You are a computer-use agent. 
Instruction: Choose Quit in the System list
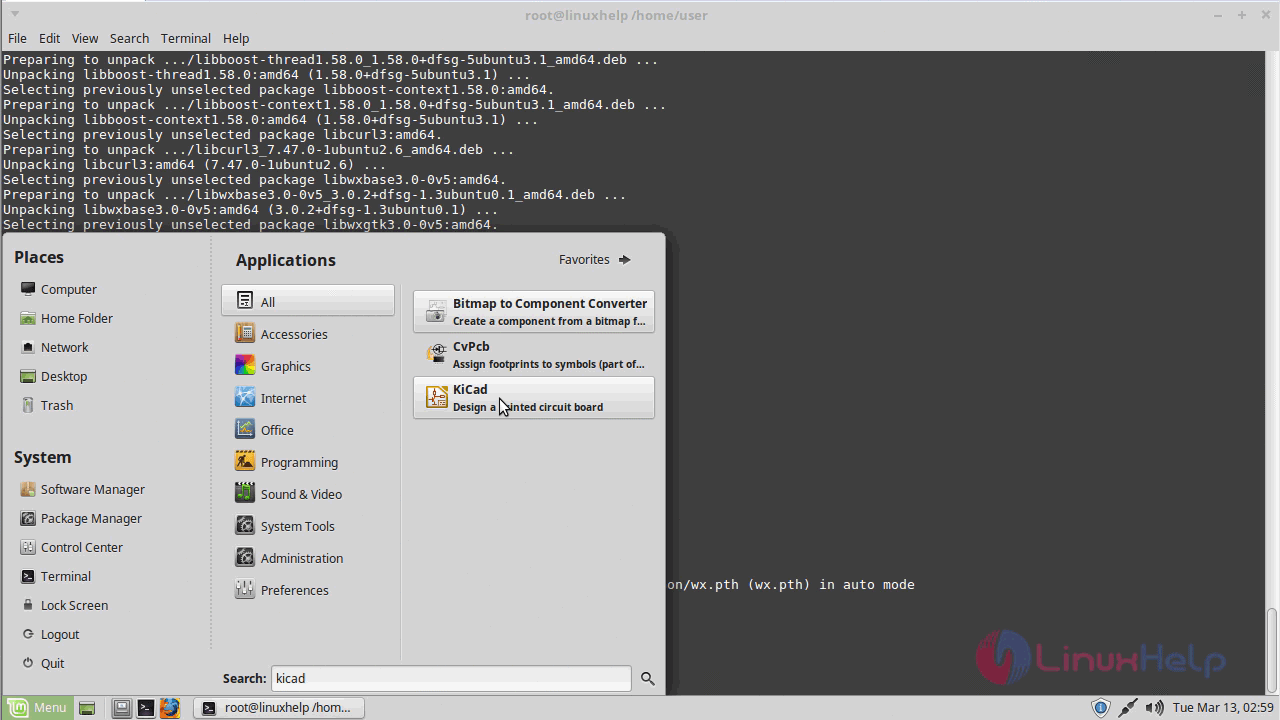[x=42, y=663]
